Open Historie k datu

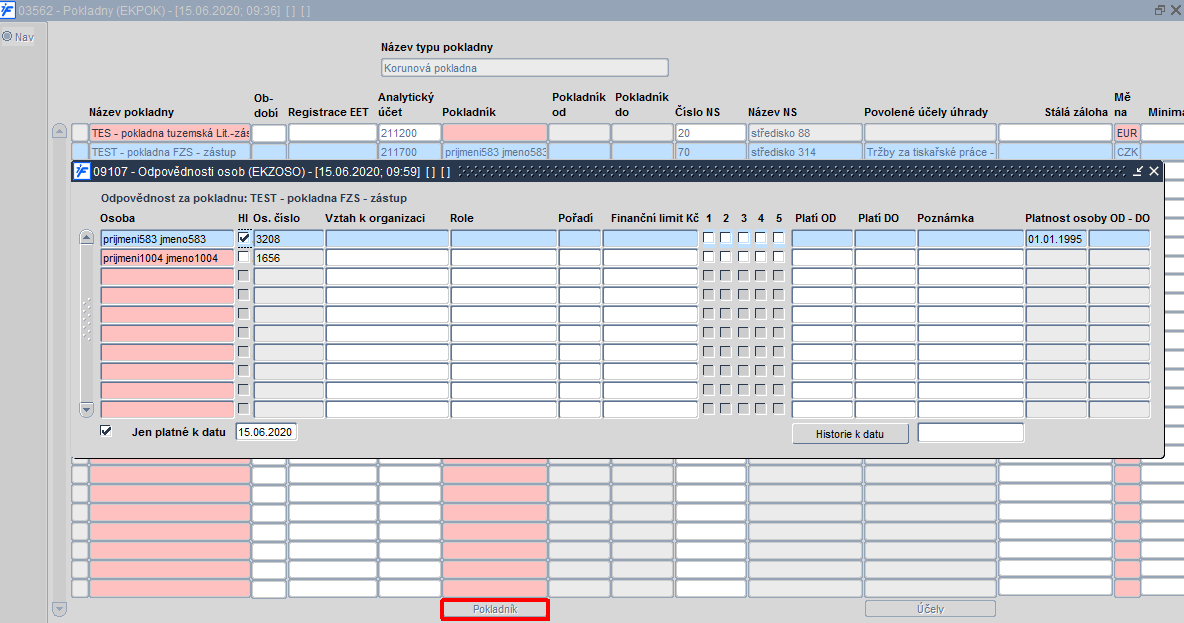[x=850, y=434]
